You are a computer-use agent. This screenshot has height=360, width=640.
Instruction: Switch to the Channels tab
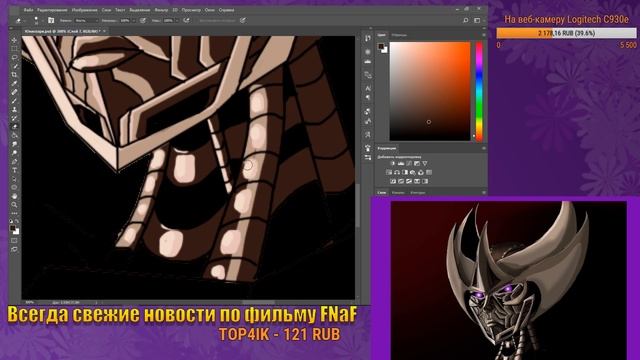point(398,192)
